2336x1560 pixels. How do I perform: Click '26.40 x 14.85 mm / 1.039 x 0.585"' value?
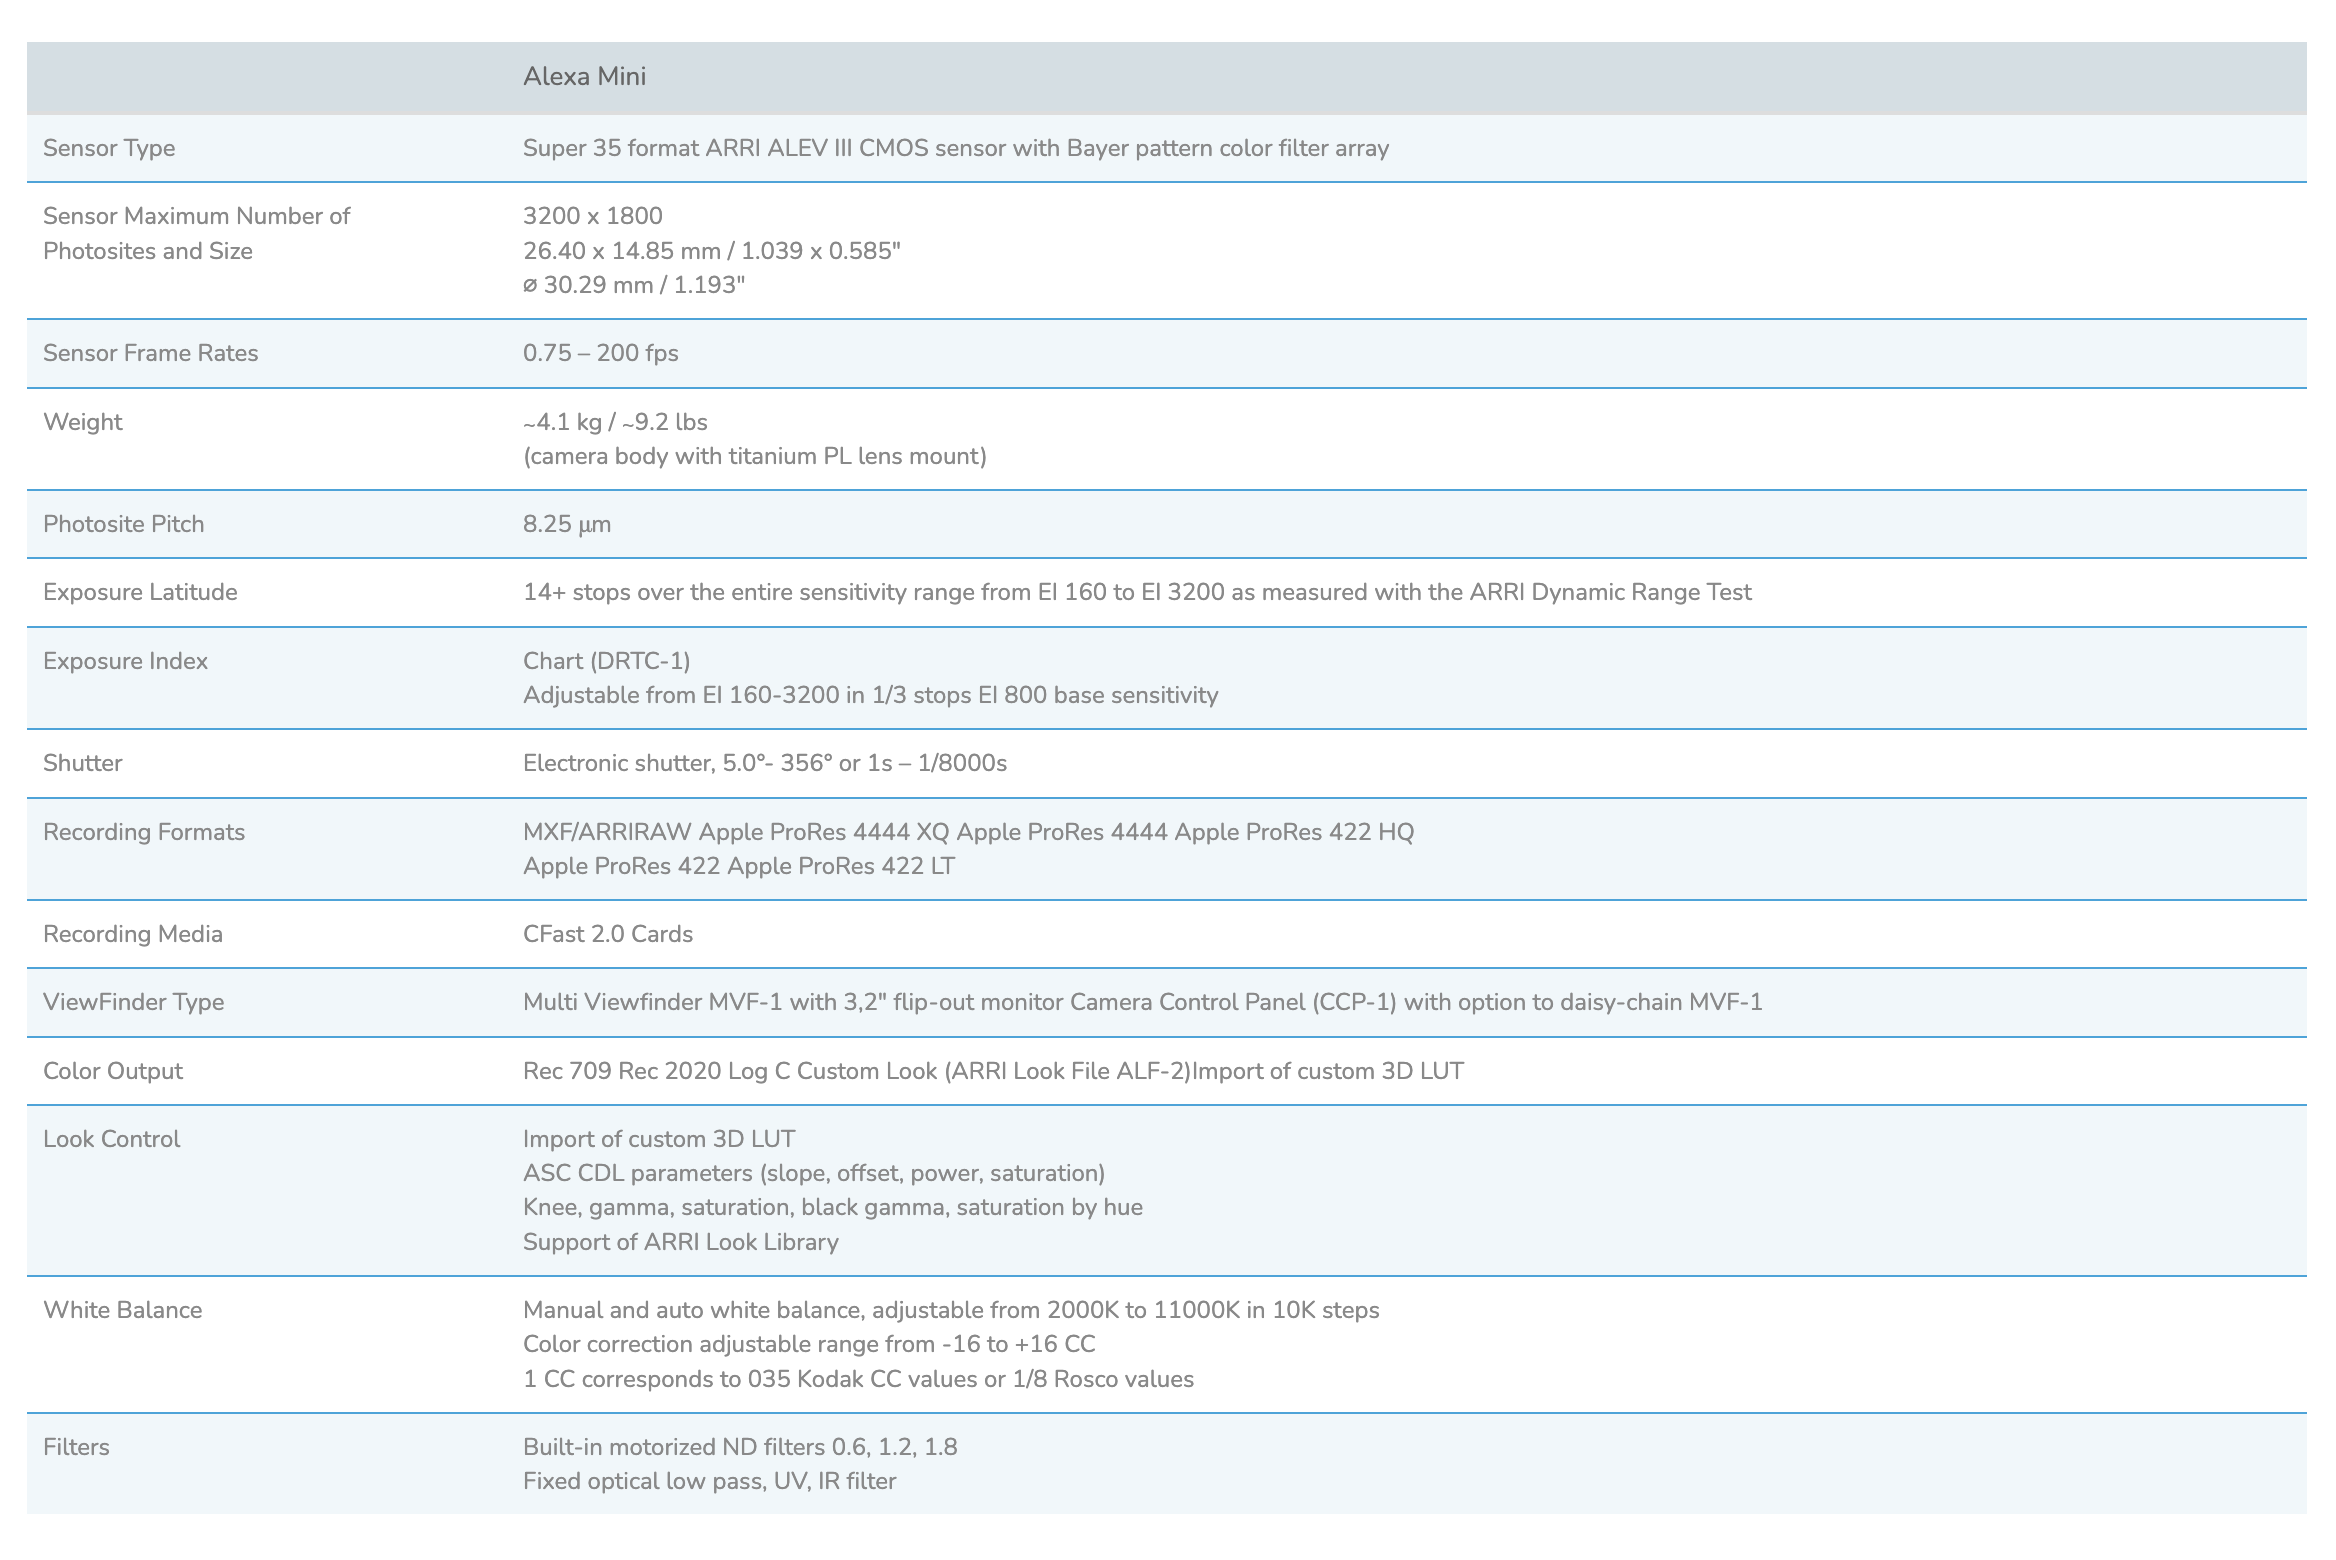[712, 250]
